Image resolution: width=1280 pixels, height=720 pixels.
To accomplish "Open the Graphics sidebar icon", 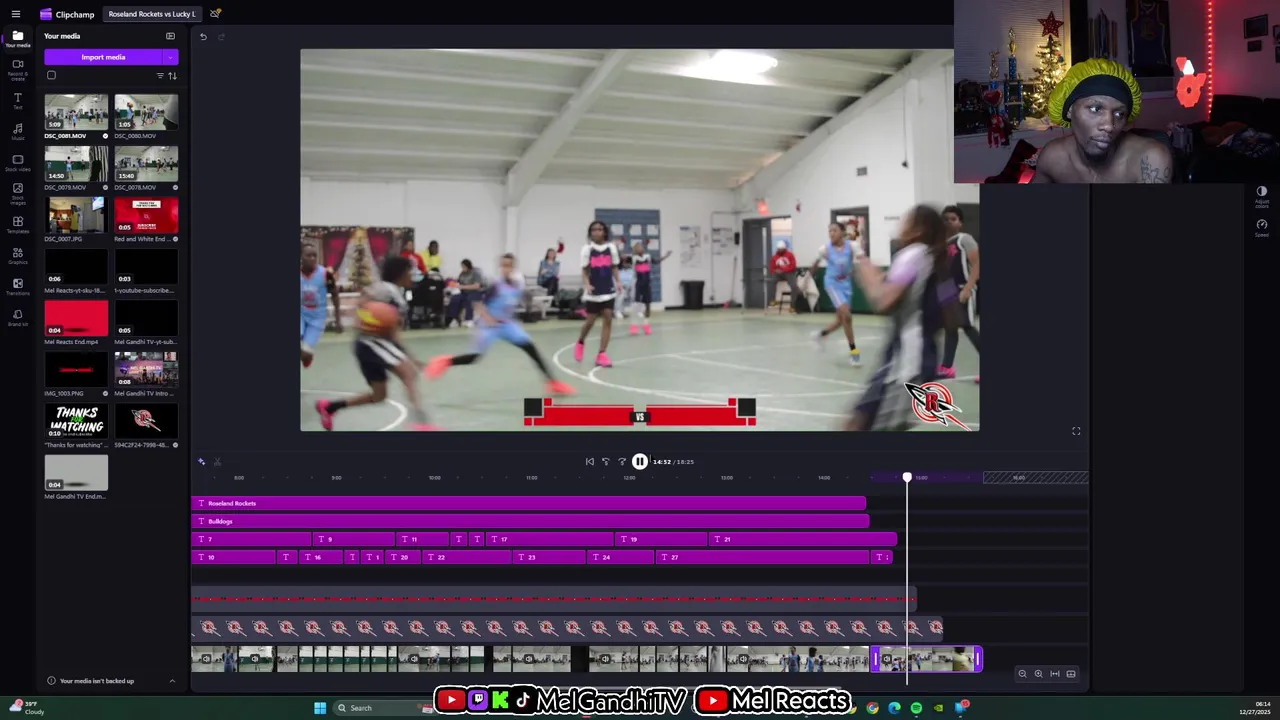I will click(x=17, y=256).
